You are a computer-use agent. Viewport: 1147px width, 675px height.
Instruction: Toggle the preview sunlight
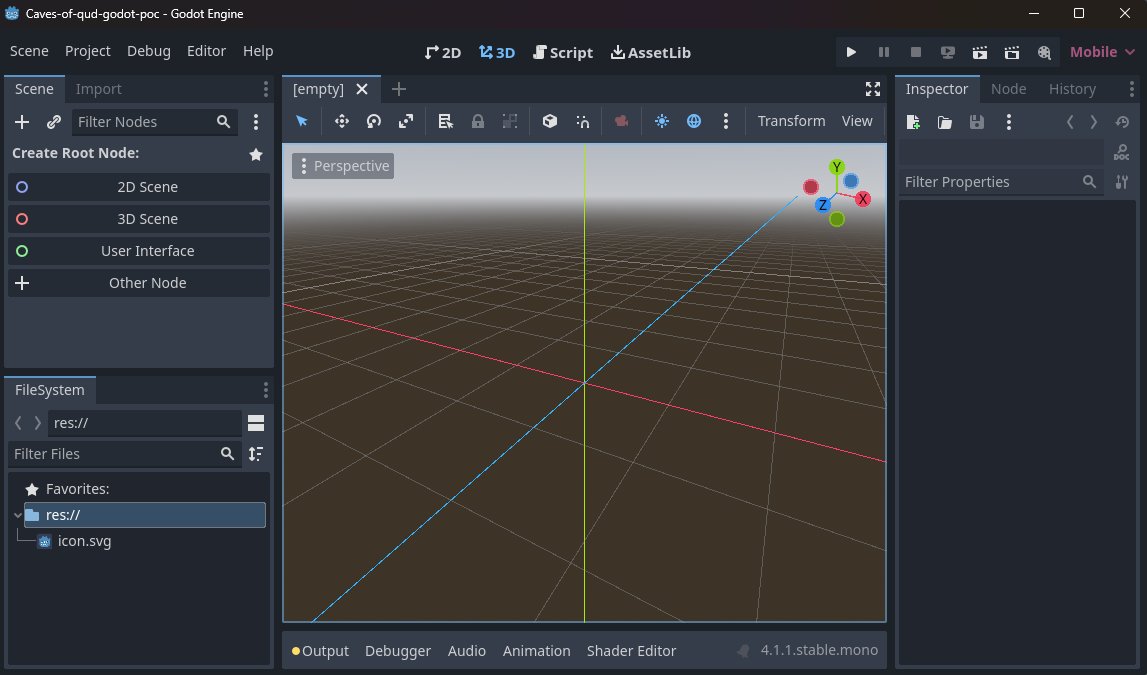661,121
